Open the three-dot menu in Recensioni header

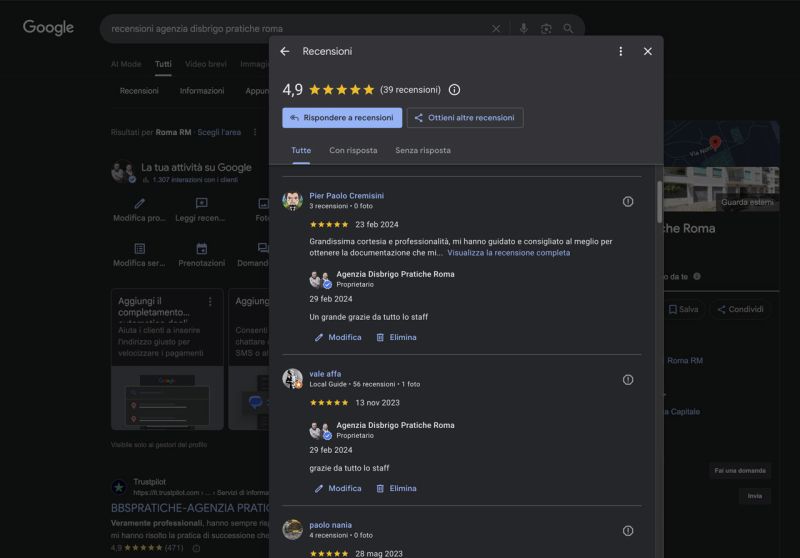pos(620,51)
